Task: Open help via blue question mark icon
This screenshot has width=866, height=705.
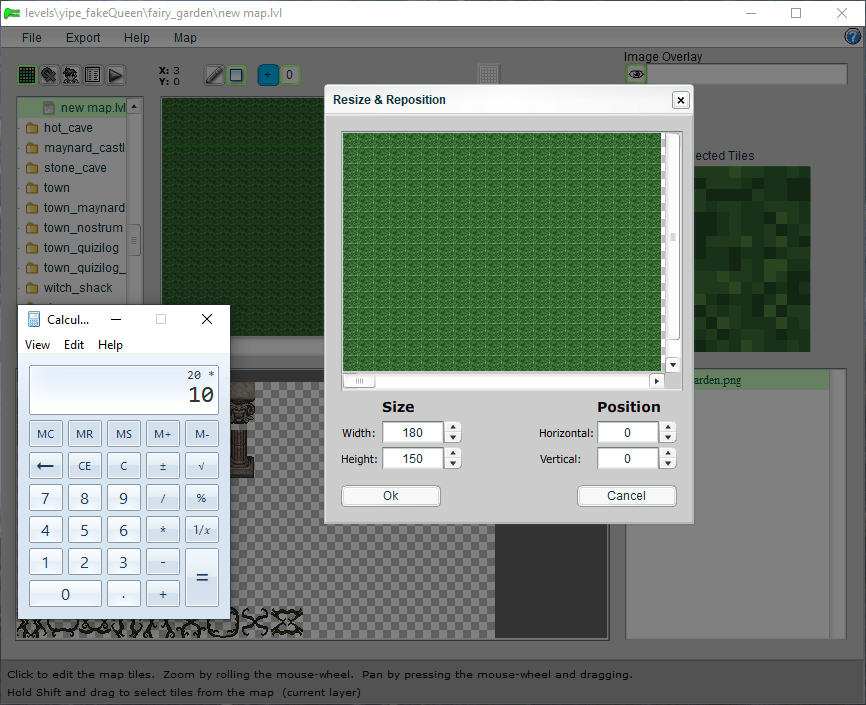Action: (853, 37)
